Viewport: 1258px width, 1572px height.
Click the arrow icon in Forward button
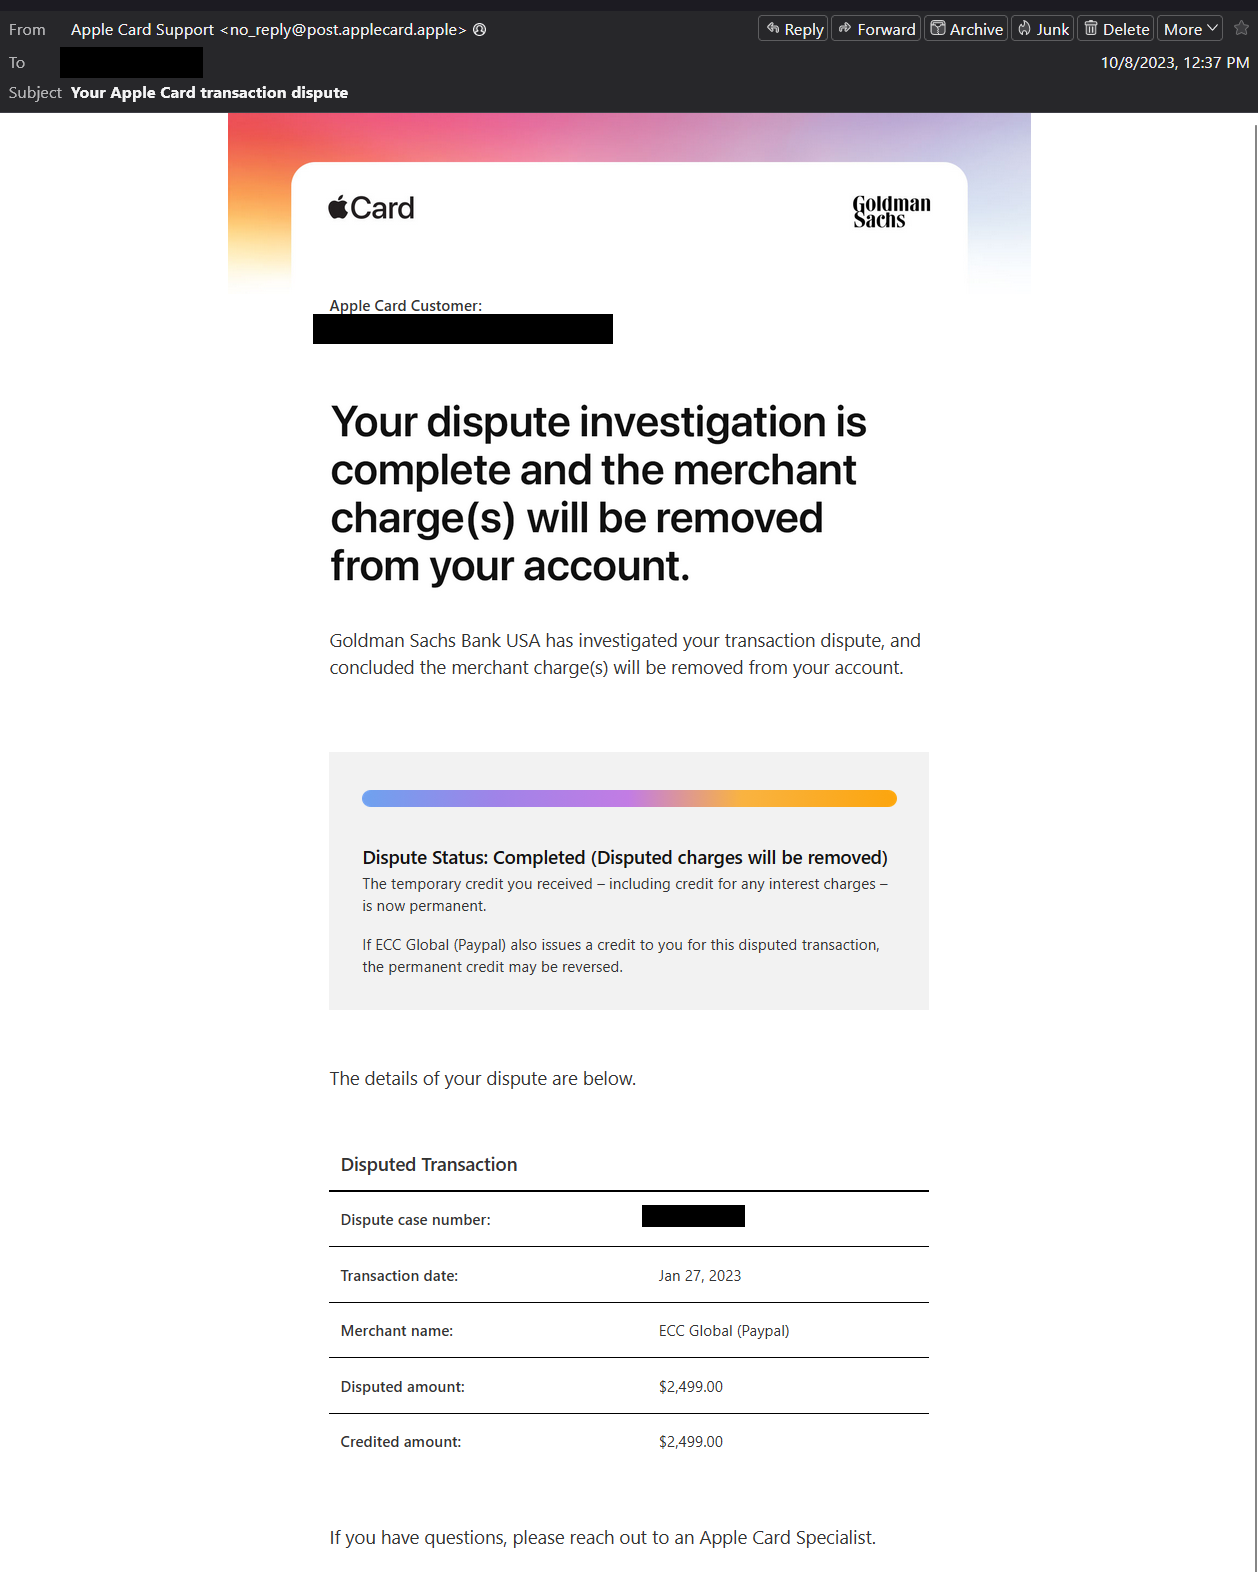[845, 28]
